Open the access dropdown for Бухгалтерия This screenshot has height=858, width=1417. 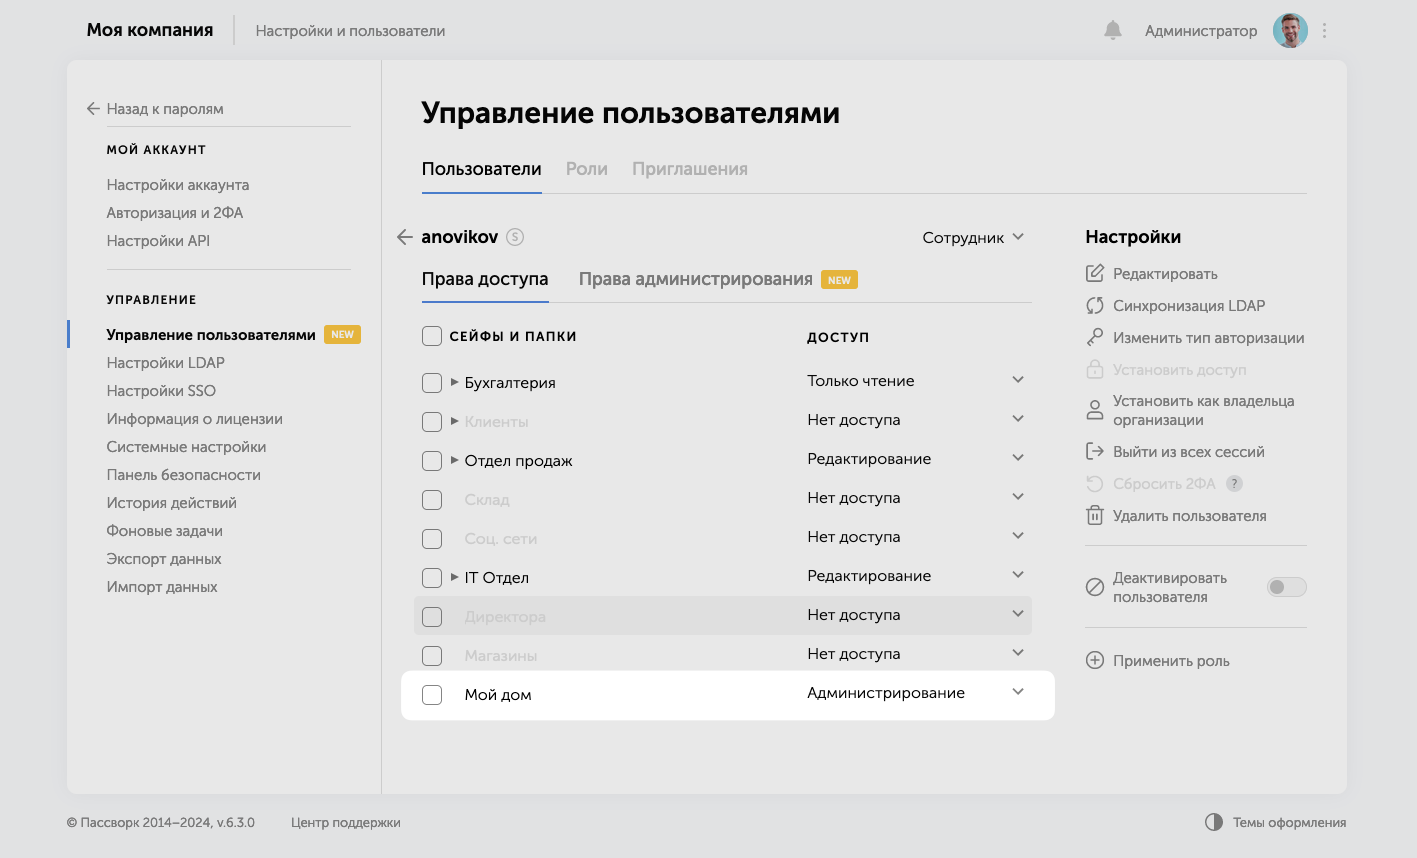tap(1018, 380)
